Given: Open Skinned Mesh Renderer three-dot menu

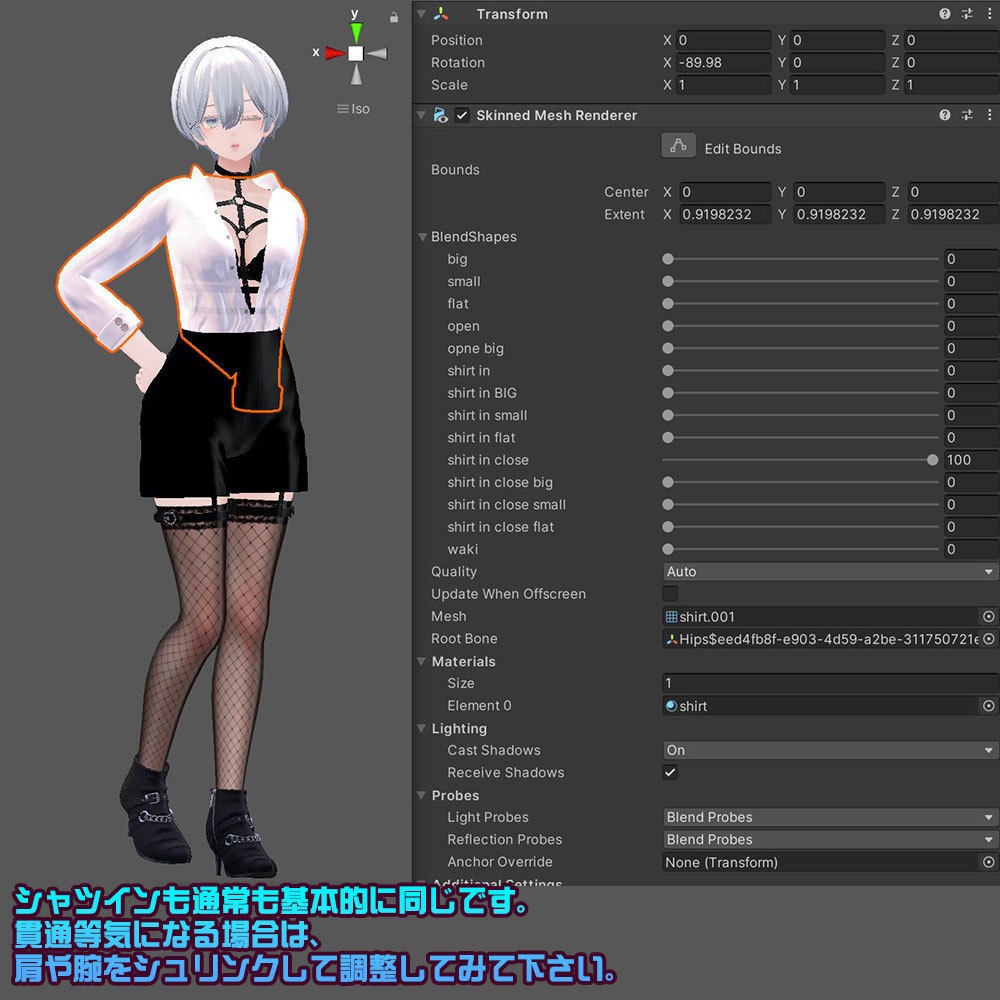Looking at the screenshot, I should [x=989, y=115].
